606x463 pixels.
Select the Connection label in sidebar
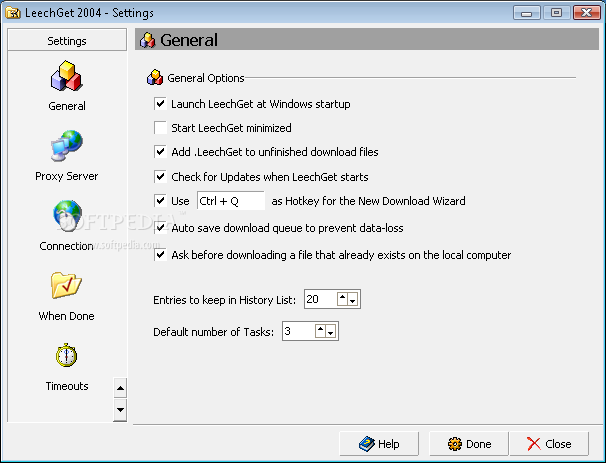click(66, 246)
